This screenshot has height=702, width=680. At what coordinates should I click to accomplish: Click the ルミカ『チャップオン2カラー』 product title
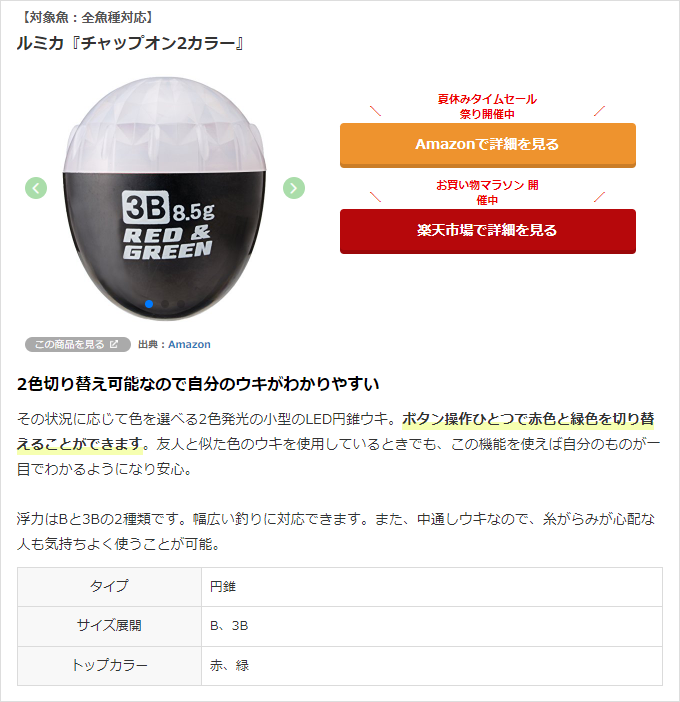click(x=131, y=43)
